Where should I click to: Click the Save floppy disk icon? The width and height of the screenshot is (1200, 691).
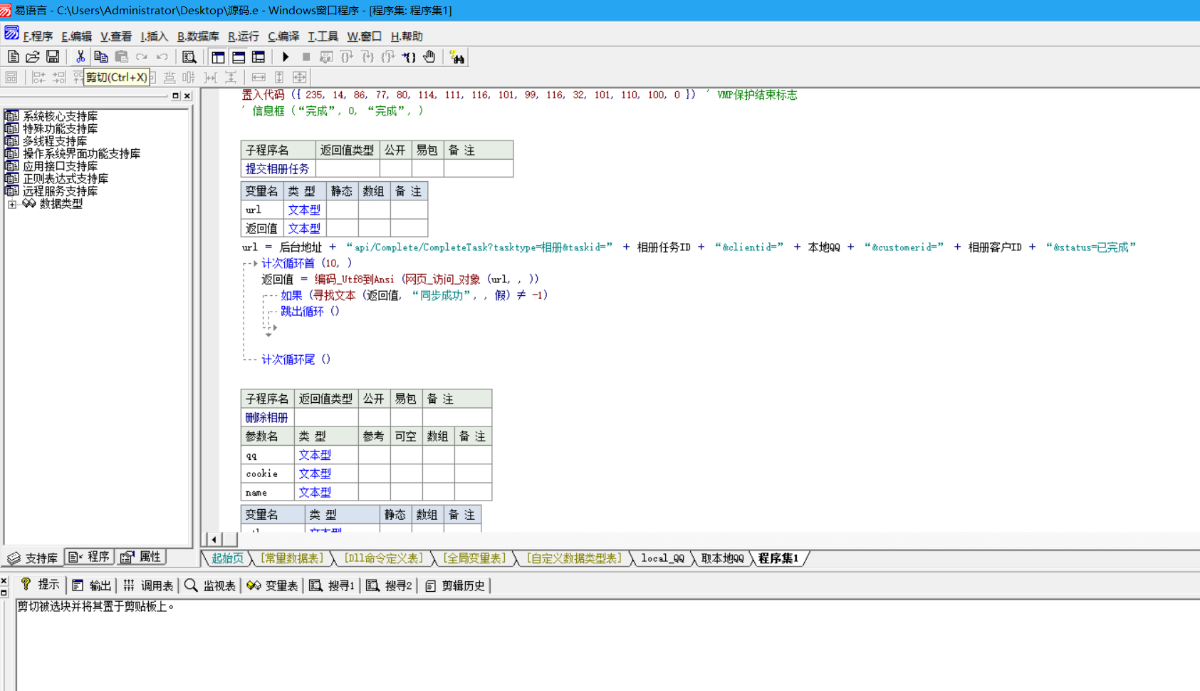(x=52, y=57)
